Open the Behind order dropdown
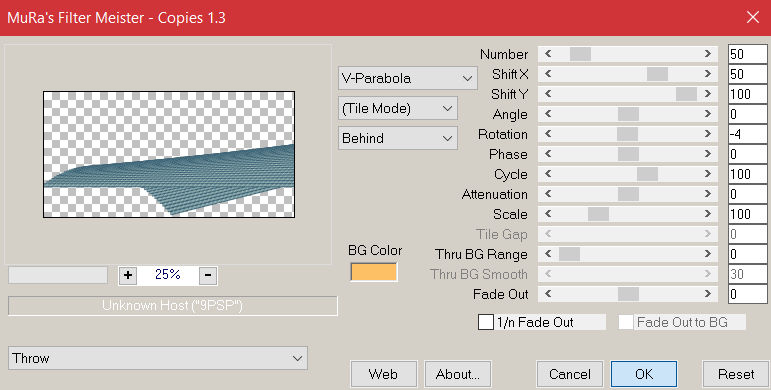The image size is (771, 390). pyautogui.click(x=398, y=138)
